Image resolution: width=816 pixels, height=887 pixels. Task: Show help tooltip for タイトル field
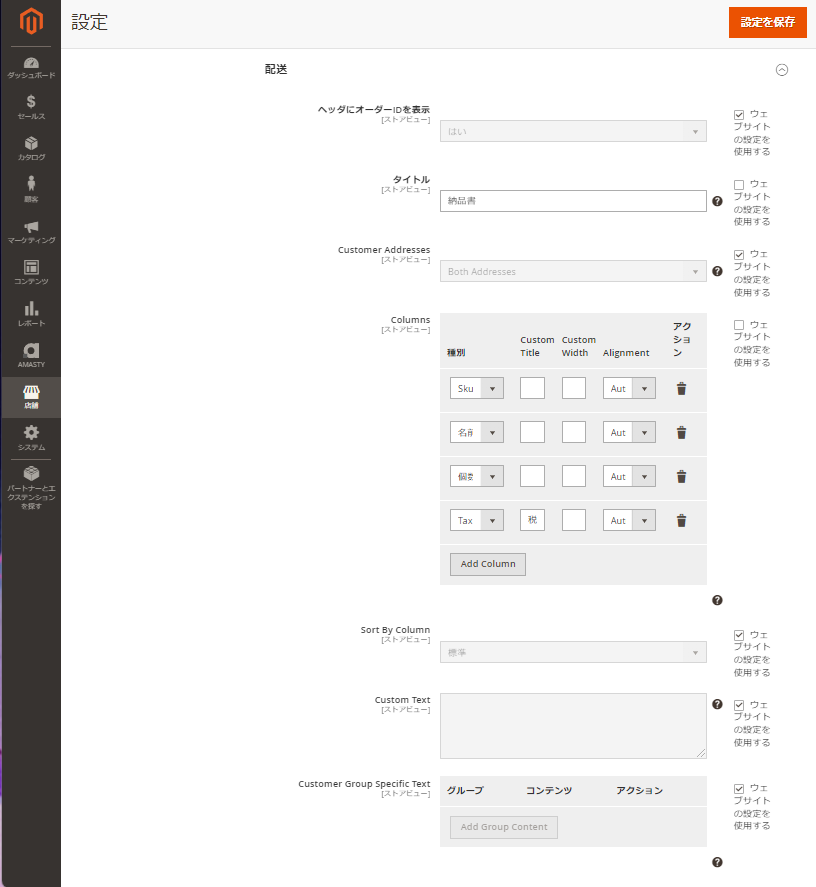pyautogui.click(x=717, y=201)
